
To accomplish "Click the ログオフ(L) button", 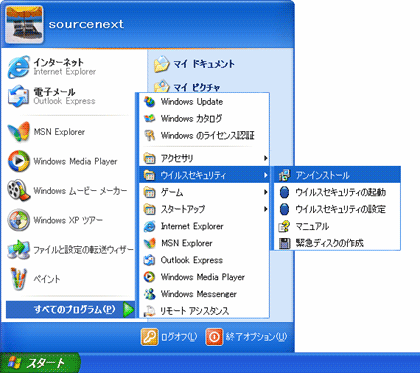I will [169, 337].
